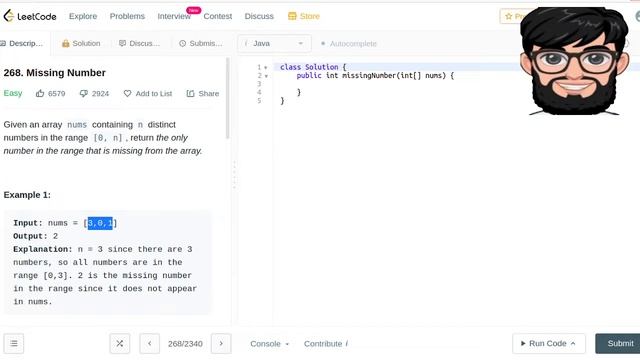Go to the Problems page
Viewport: 640px width, 360px height.
127,16
